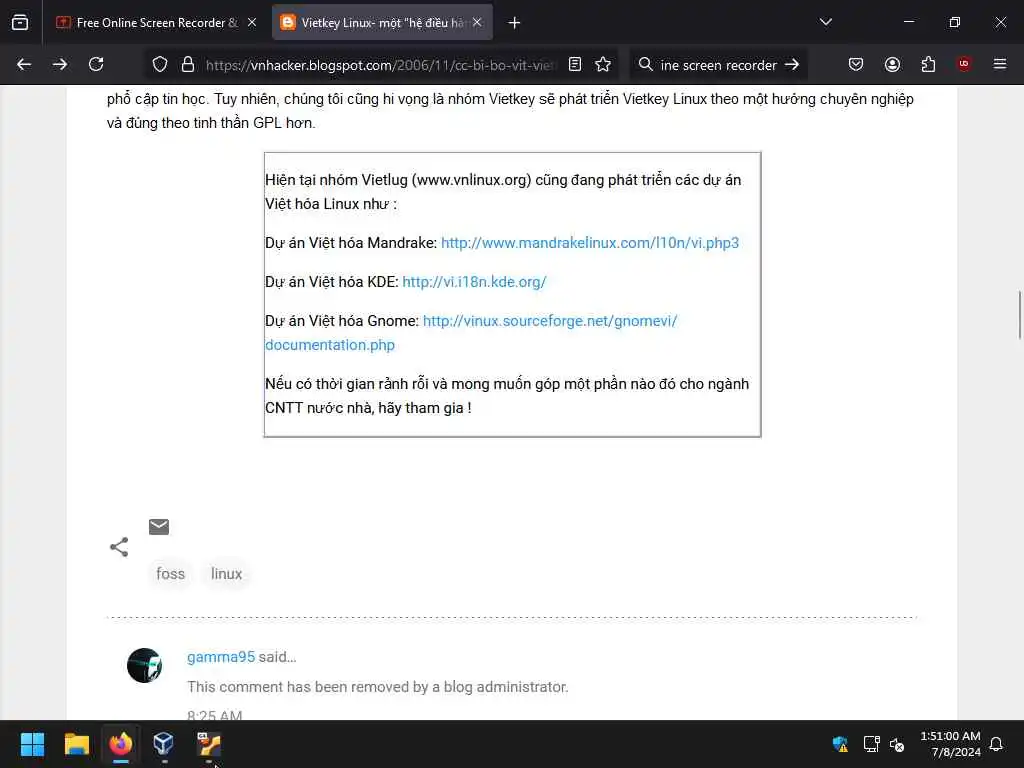Go back to previous page
1024x768 pixels.
[x=24, y=64]
